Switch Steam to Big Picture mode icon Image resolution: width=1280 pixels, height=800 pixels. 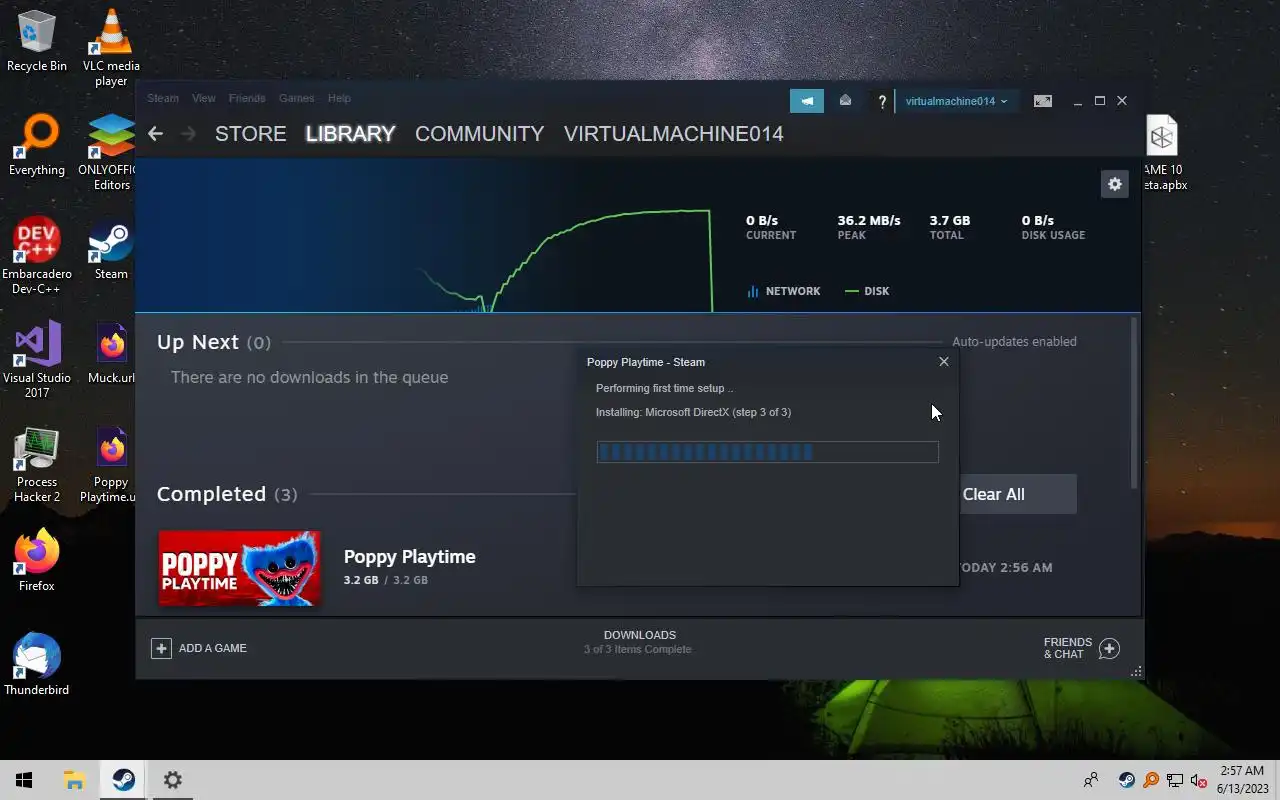pos(1043,101)
